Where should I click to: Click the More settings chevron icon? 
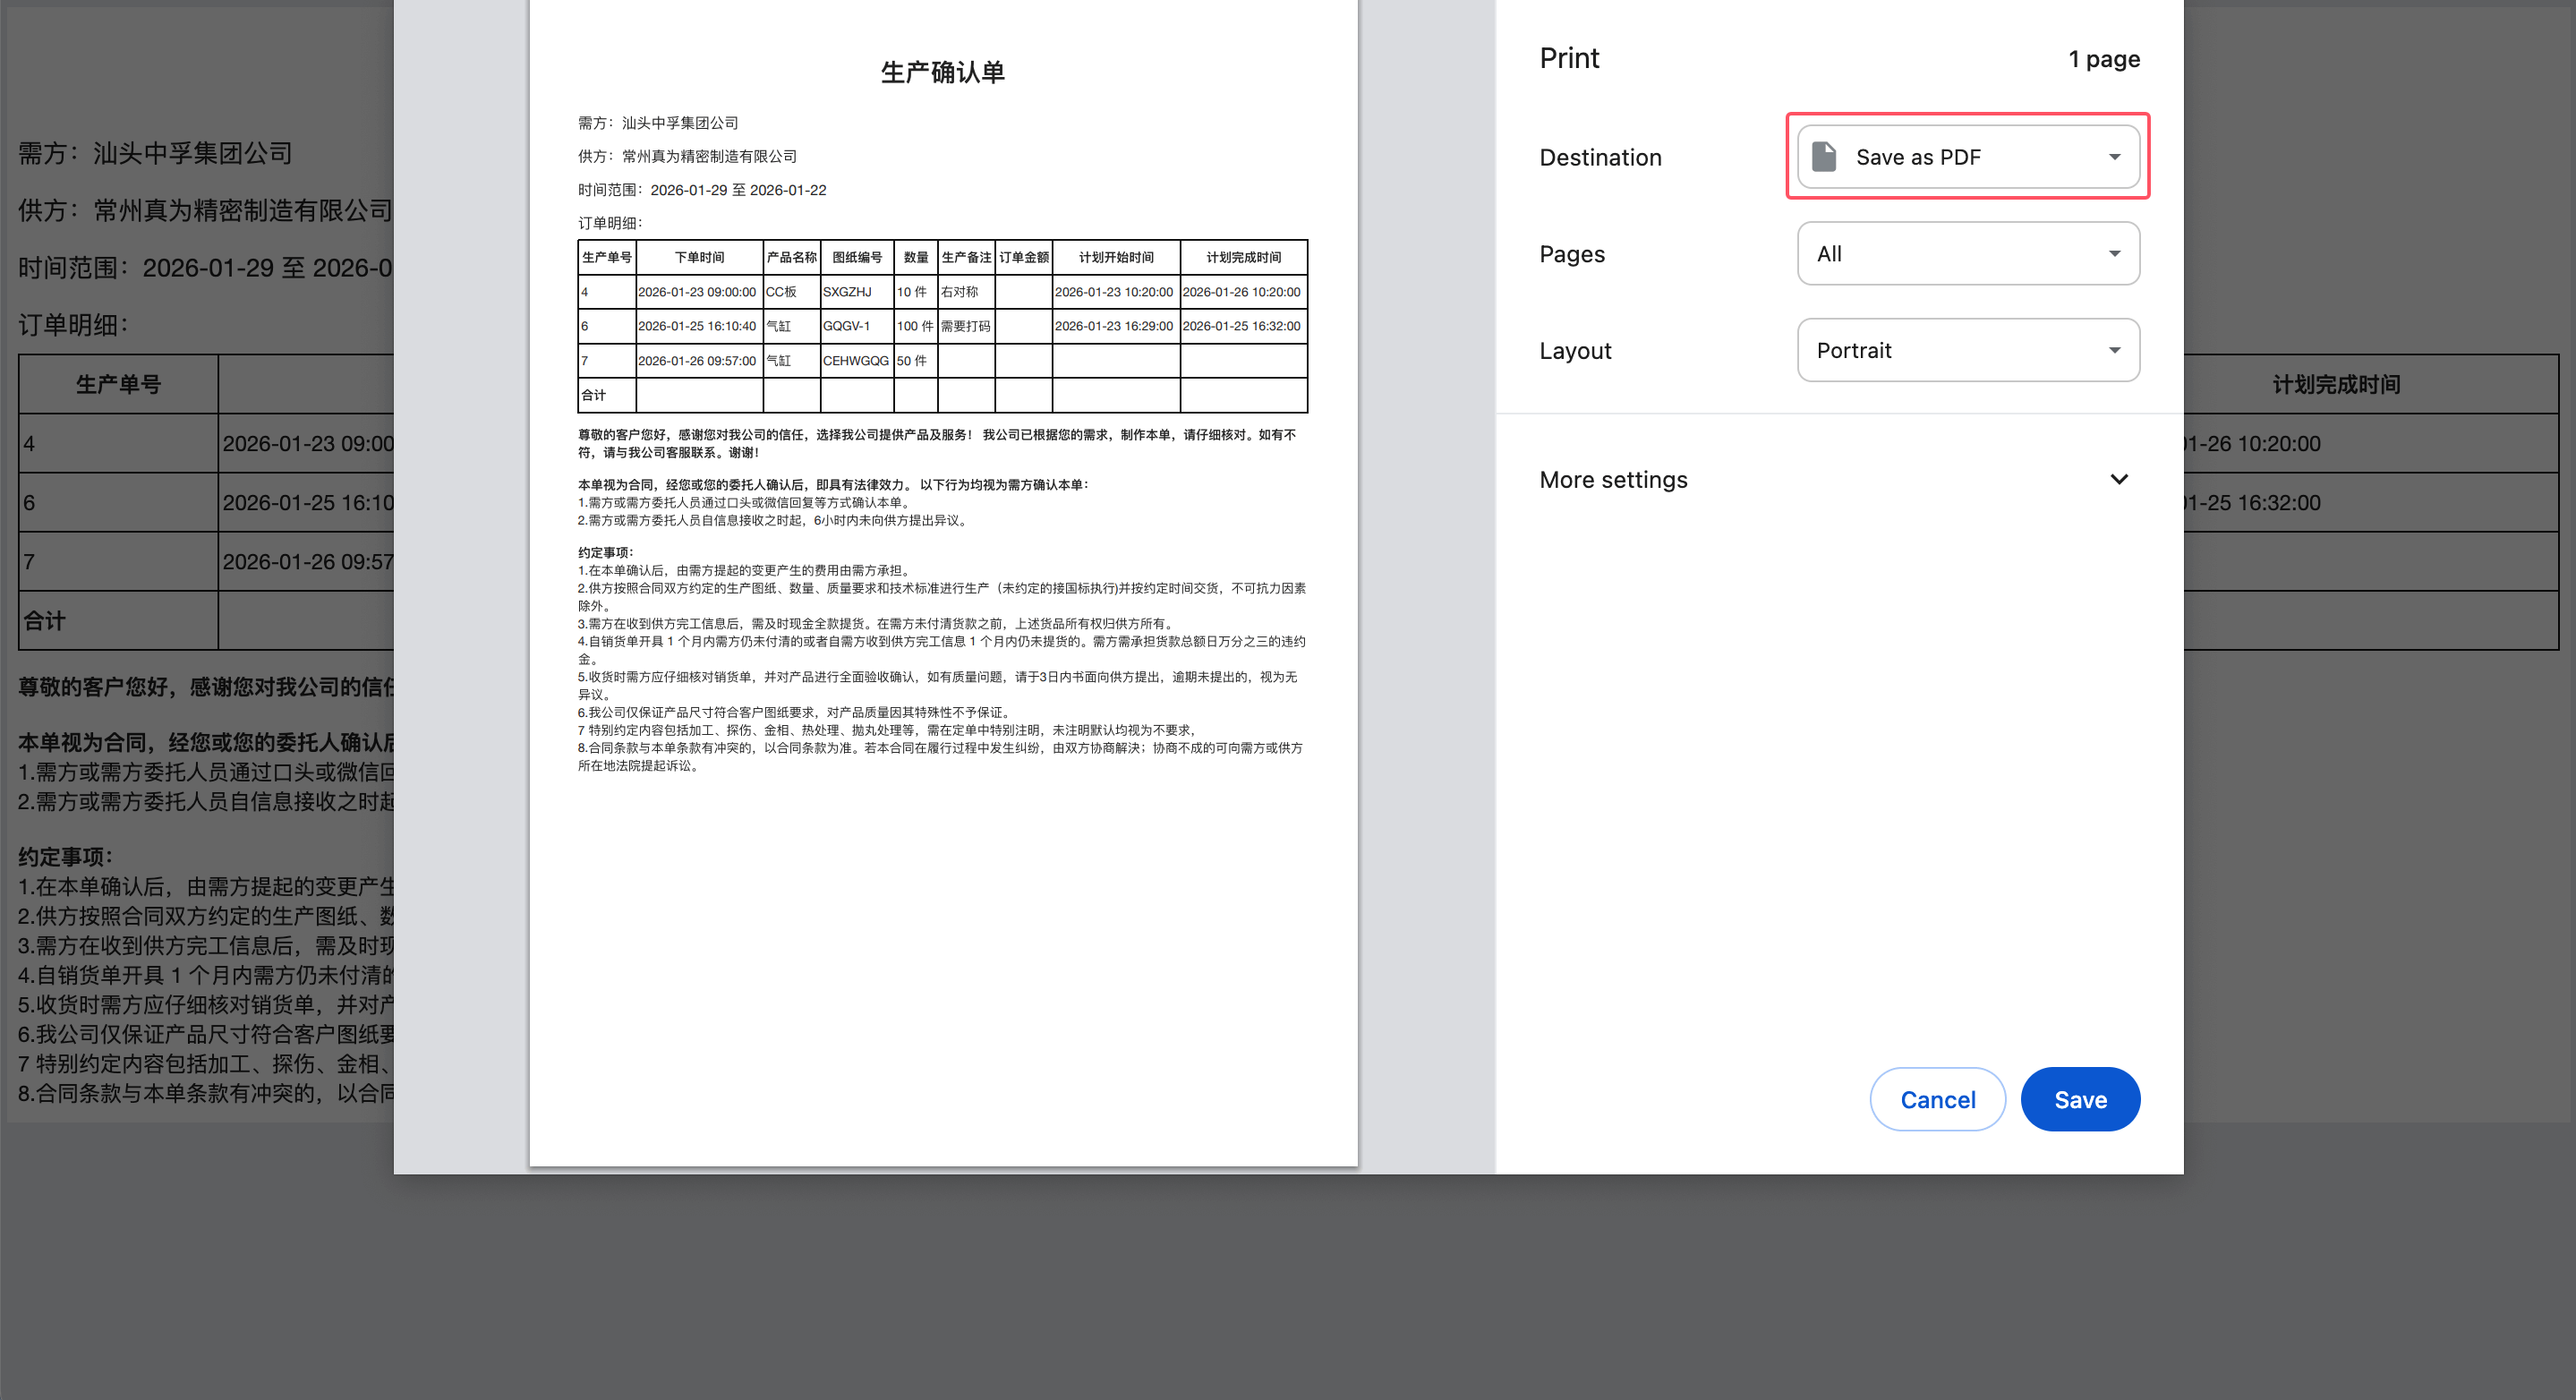pyautogui.click(x=2118, y=480)
